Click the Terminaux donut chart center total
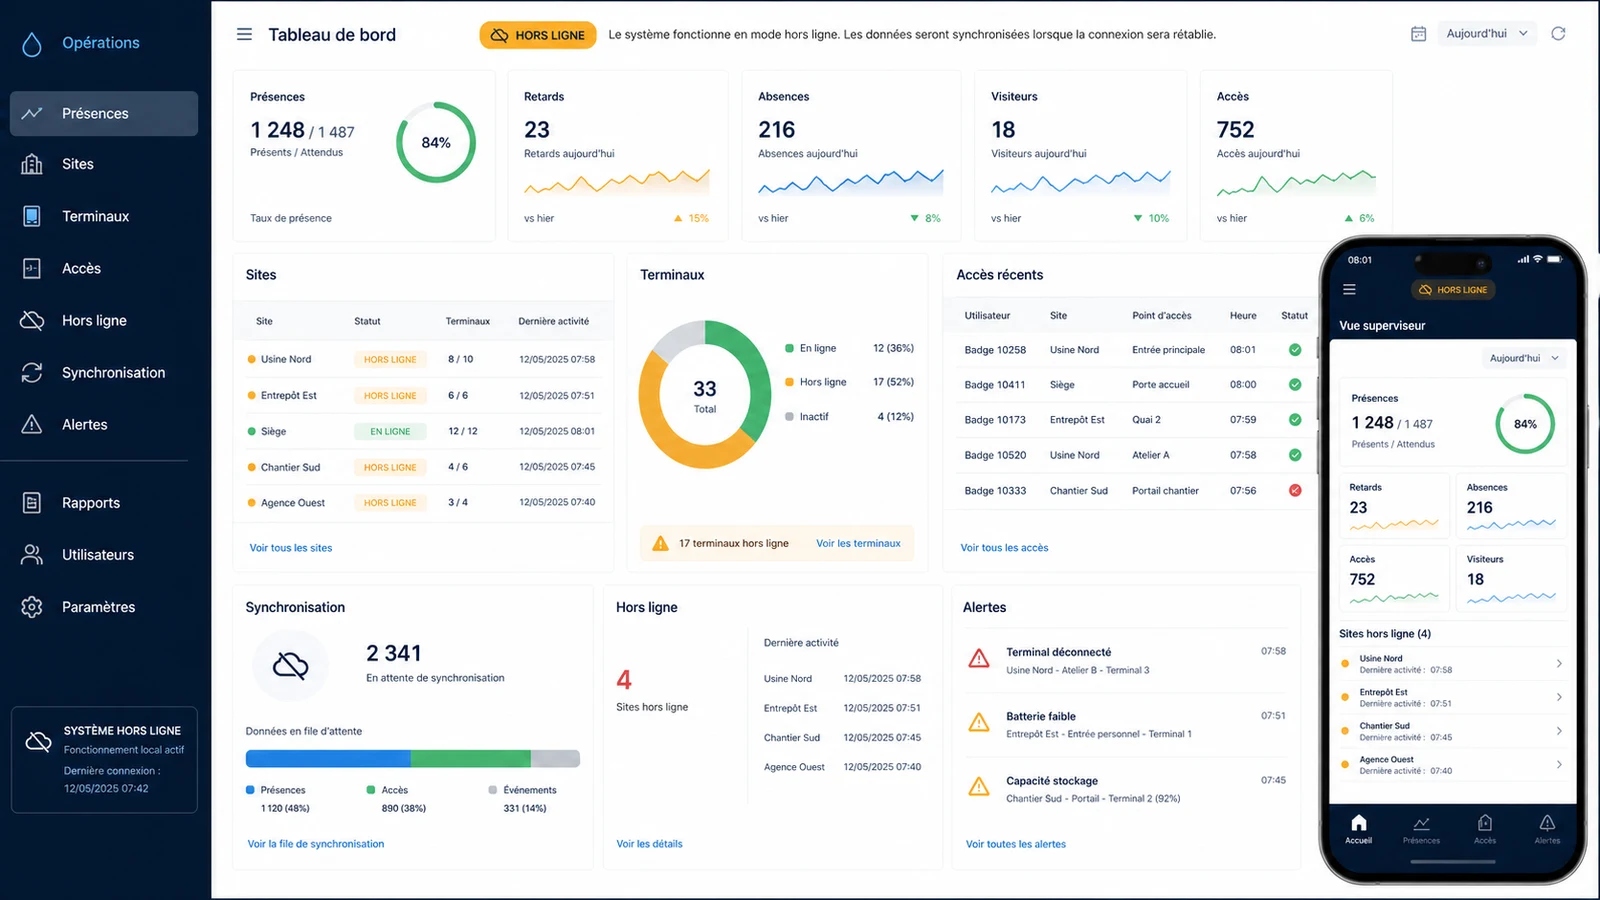 (705, 394)
